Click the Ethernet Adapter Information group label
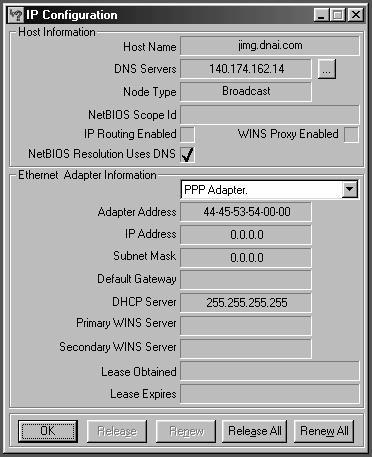Image resolution: width=372 pixels, height=457 pixels. [87, 175]
